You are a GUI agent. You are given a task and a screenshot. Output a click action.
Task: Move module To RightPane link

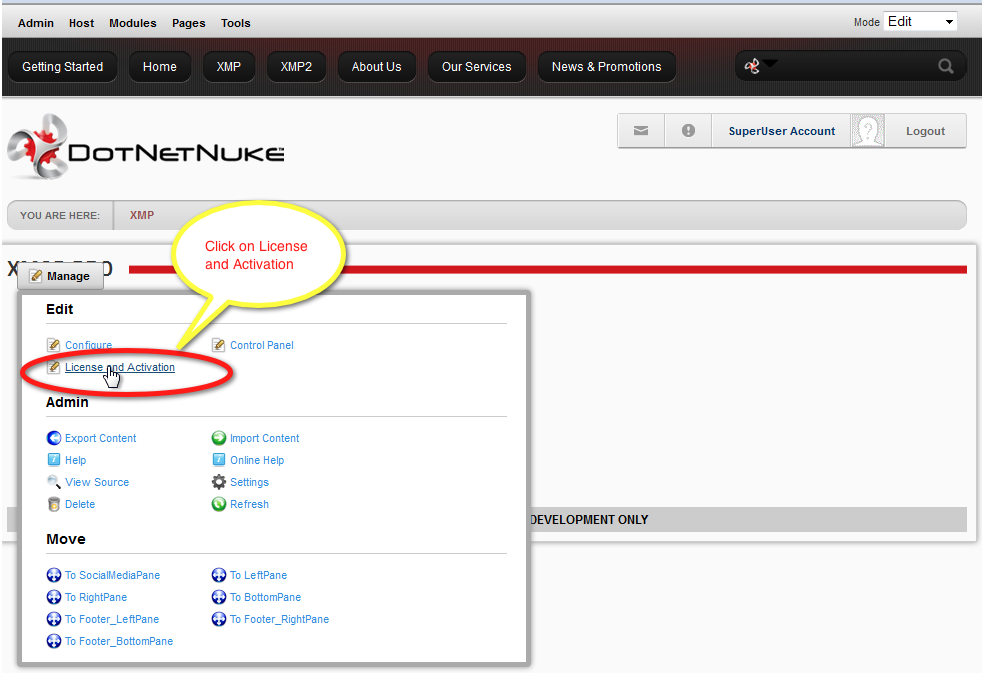(96, 597)
